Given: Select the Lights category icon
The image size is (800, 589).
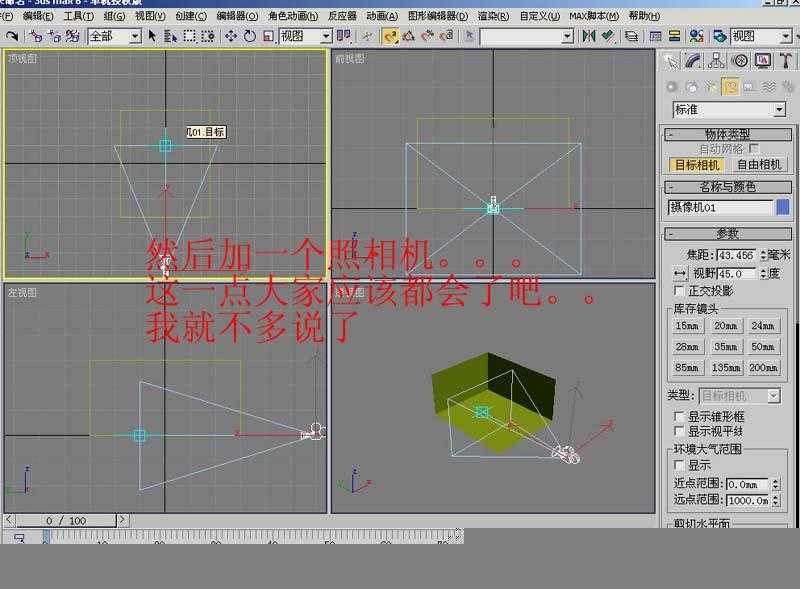Looking at the screenshot, I should (711, 87).
